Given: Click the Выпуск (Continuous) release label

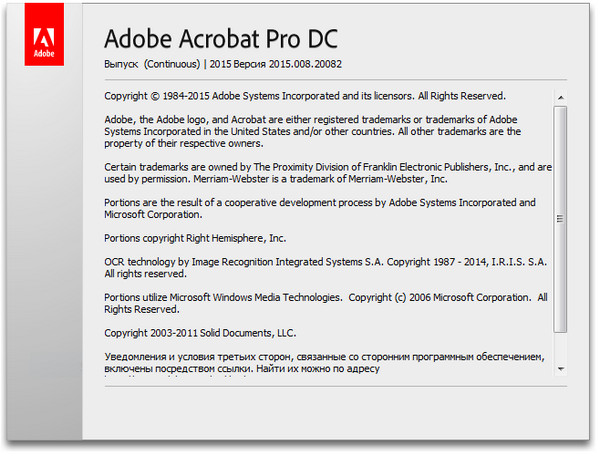Looking at the screenshot, I should [x=151, y=64].
